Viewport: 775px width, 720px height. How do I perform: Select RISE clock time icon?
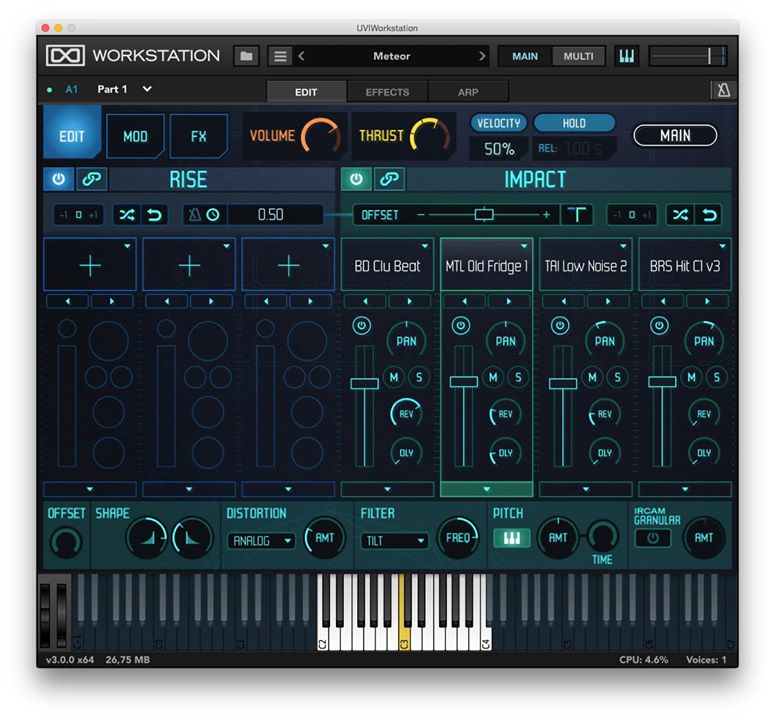pyautogui.click(x=213, y=215)
